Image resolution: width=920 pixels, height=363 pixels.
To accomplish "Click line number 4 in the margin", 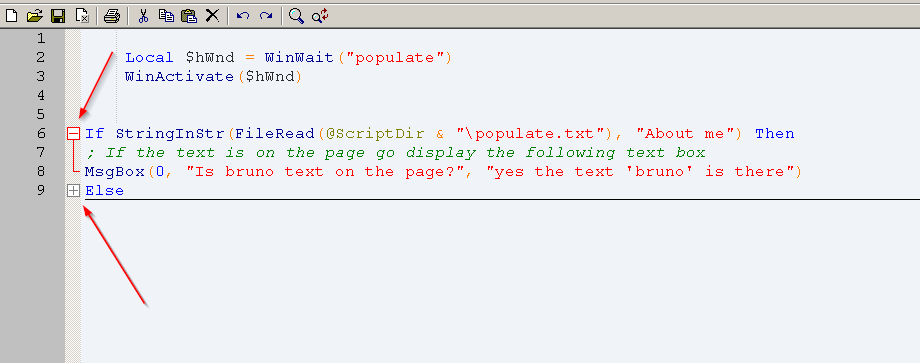I will point(40,95).
